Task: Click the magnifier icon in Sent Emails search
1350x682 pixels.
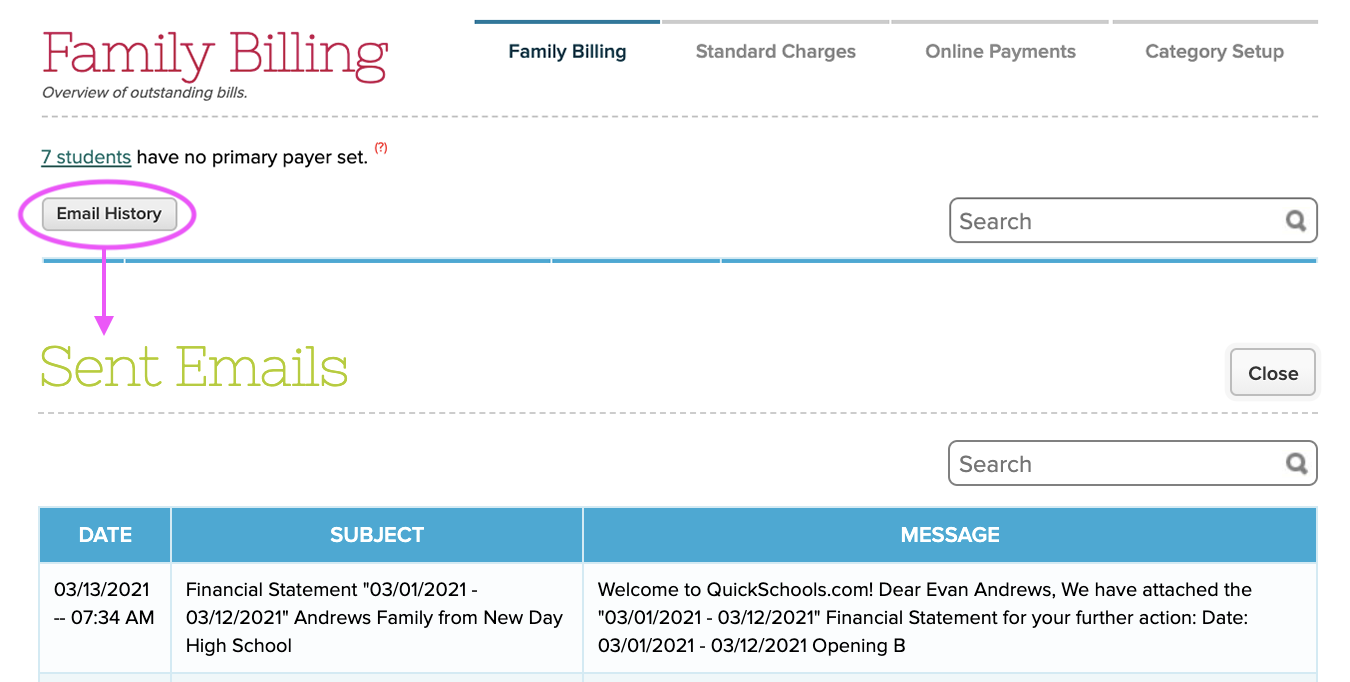Action: pyautogui.click(x=1296, y=463)
